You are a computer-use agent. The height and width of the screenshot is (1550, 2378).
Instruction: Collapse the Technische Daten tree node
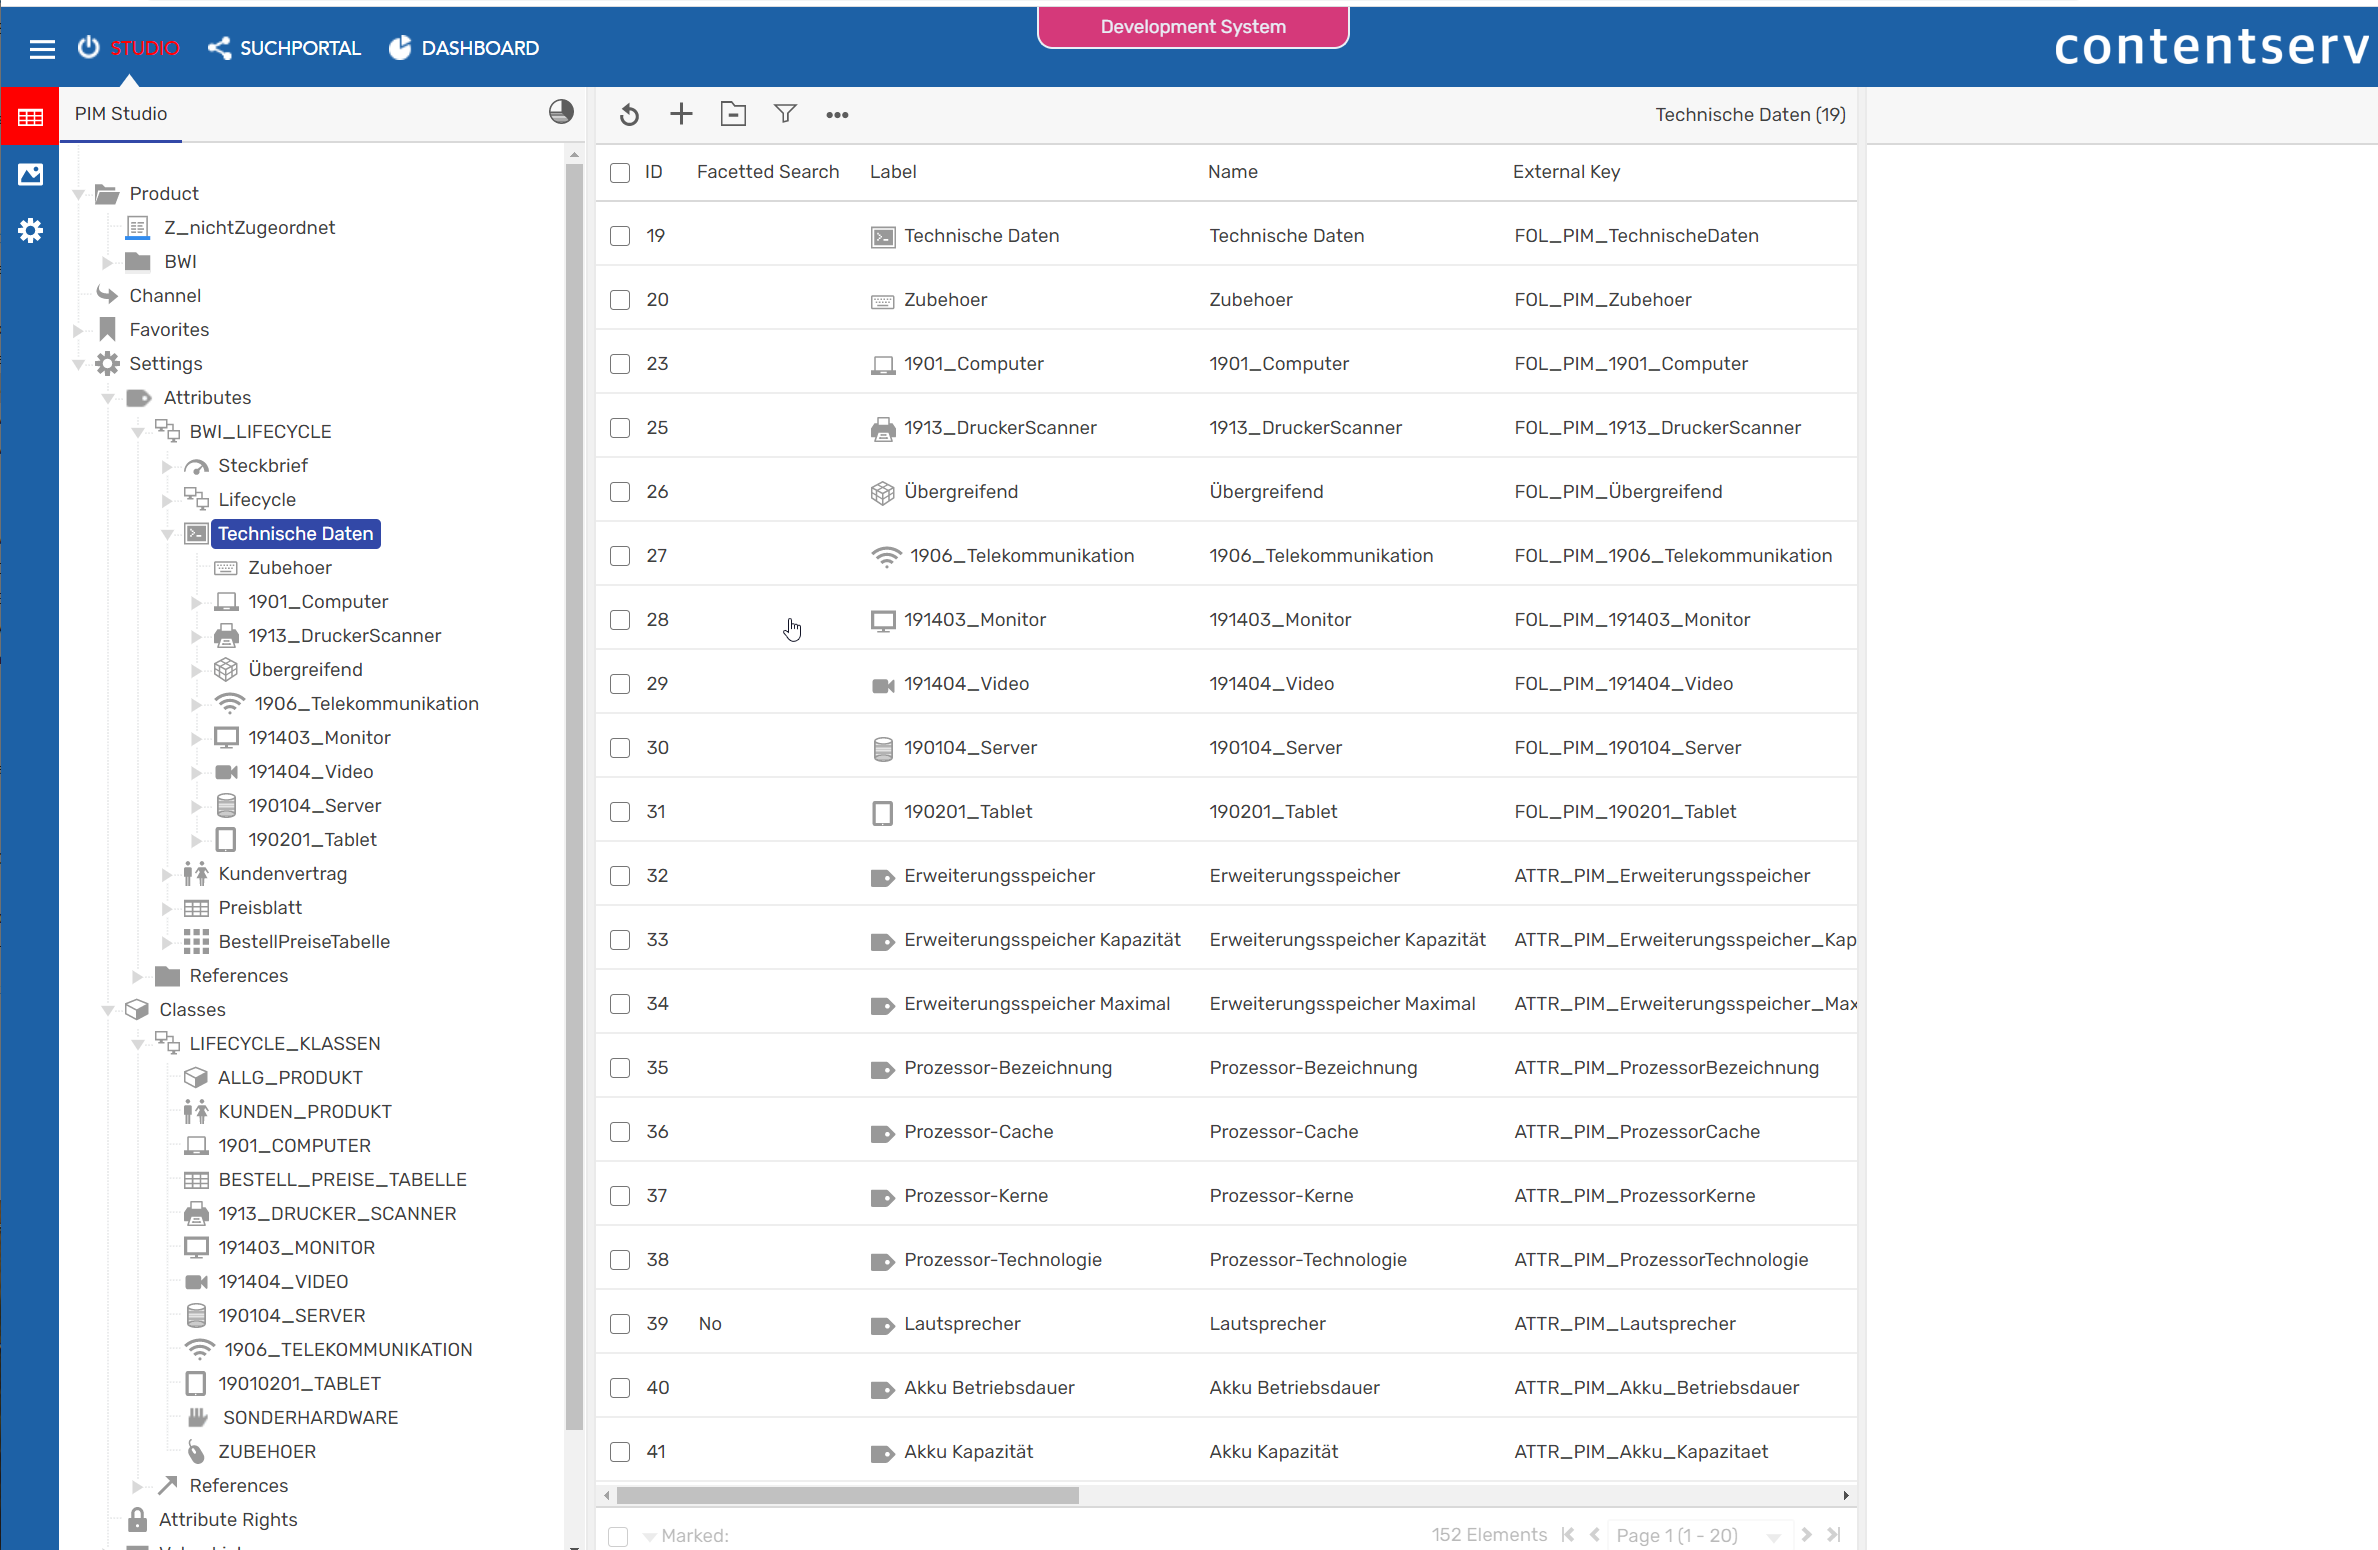[167, 534]
